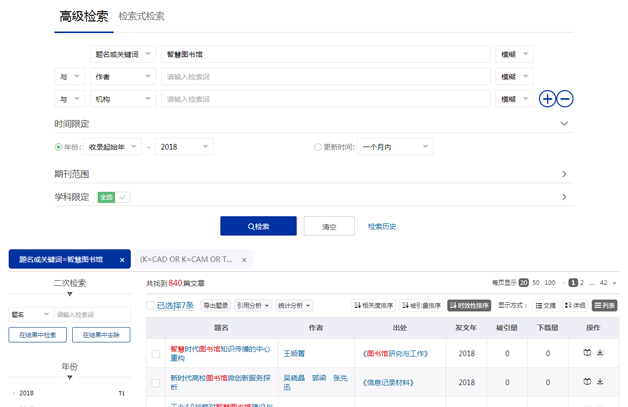Sort results by 被引量排序
The height and width of the screenshot is (407, 628).
[x=421, y=305]
